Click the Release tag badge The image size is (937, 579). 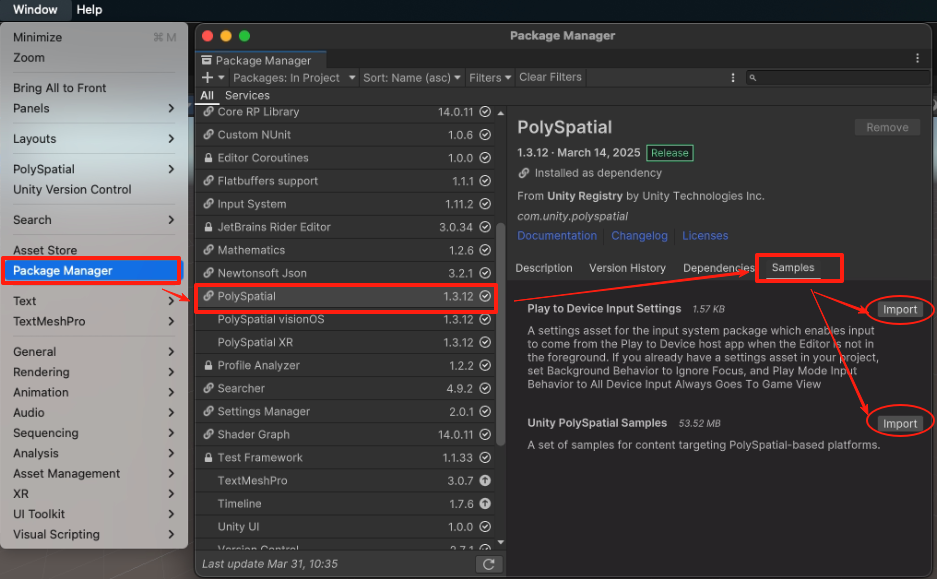point(669,153)
